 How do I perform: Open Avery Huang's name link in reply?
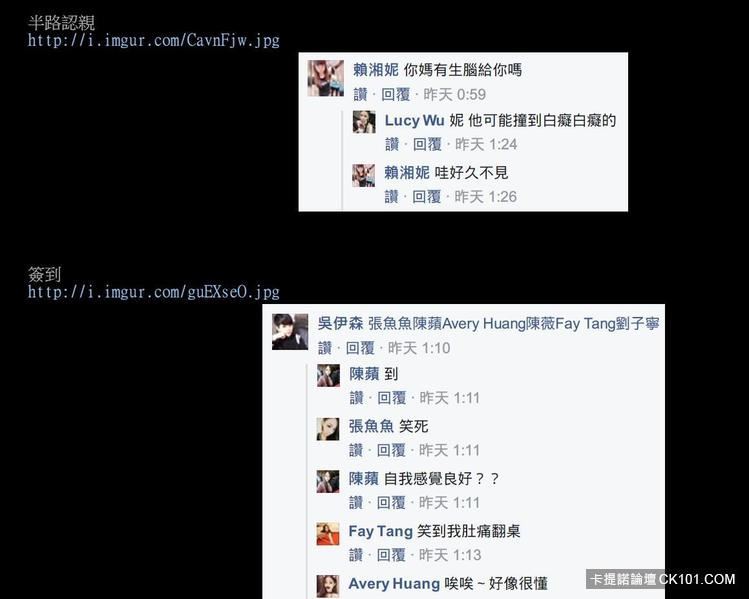(x=394, y=584)
